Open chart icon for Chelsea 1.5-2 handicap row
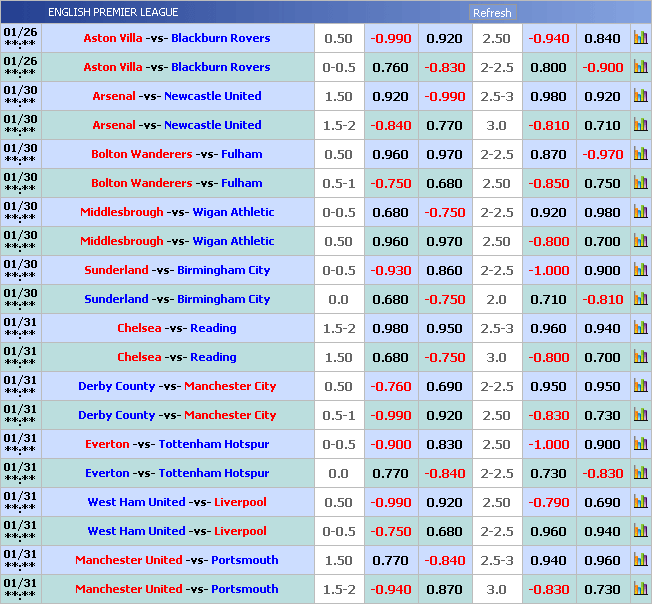 [x=640, y=328]
